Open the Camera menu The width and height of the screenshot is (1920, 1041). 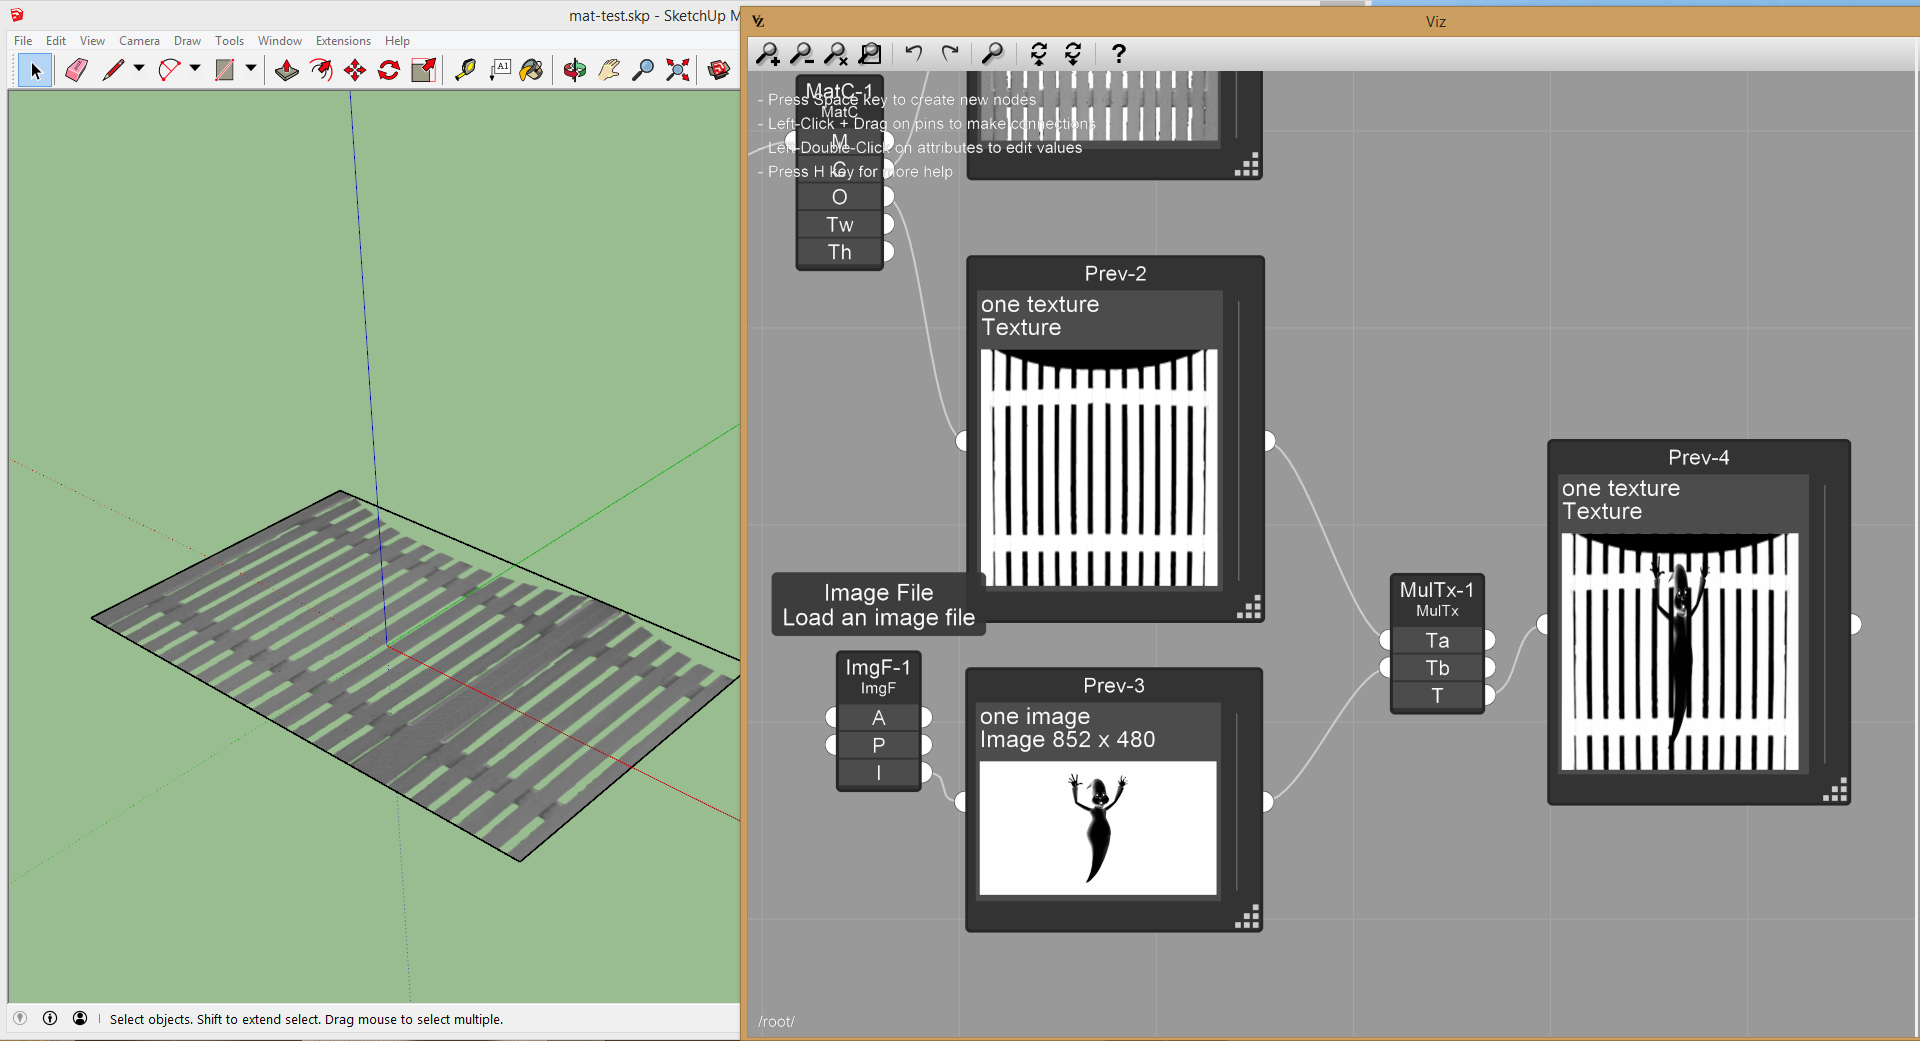(x=139, y=41)
